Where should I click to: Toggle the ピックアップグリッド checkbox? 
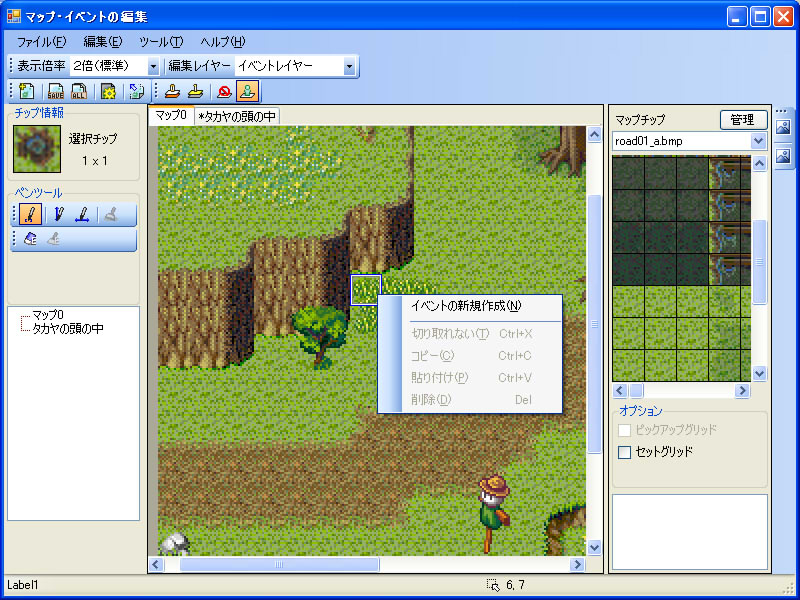[x=624, y=430]
